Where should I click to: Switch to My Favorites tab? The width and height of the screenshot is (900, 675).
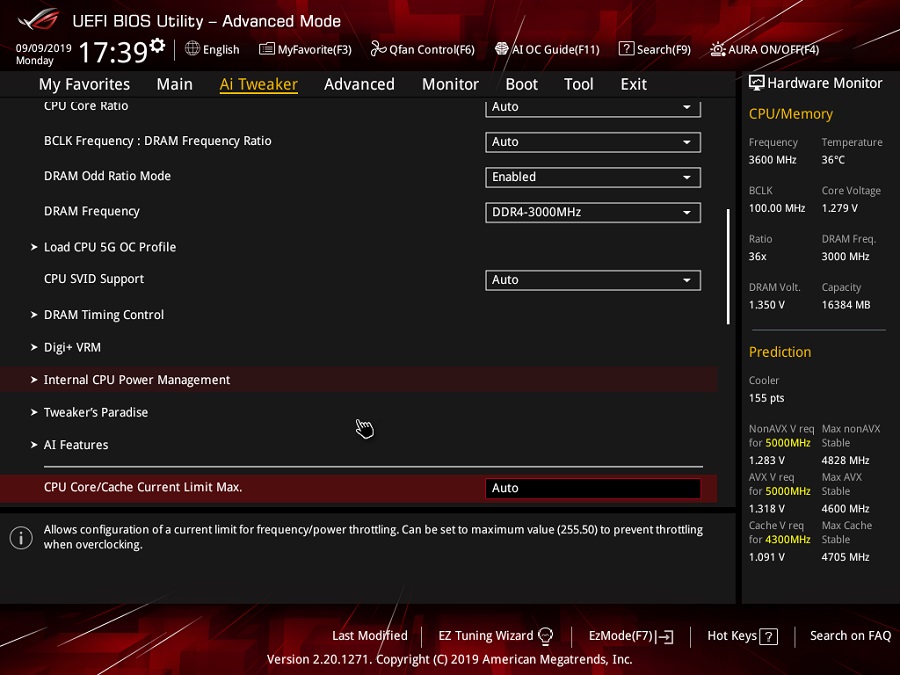click(x=84, y=84)
